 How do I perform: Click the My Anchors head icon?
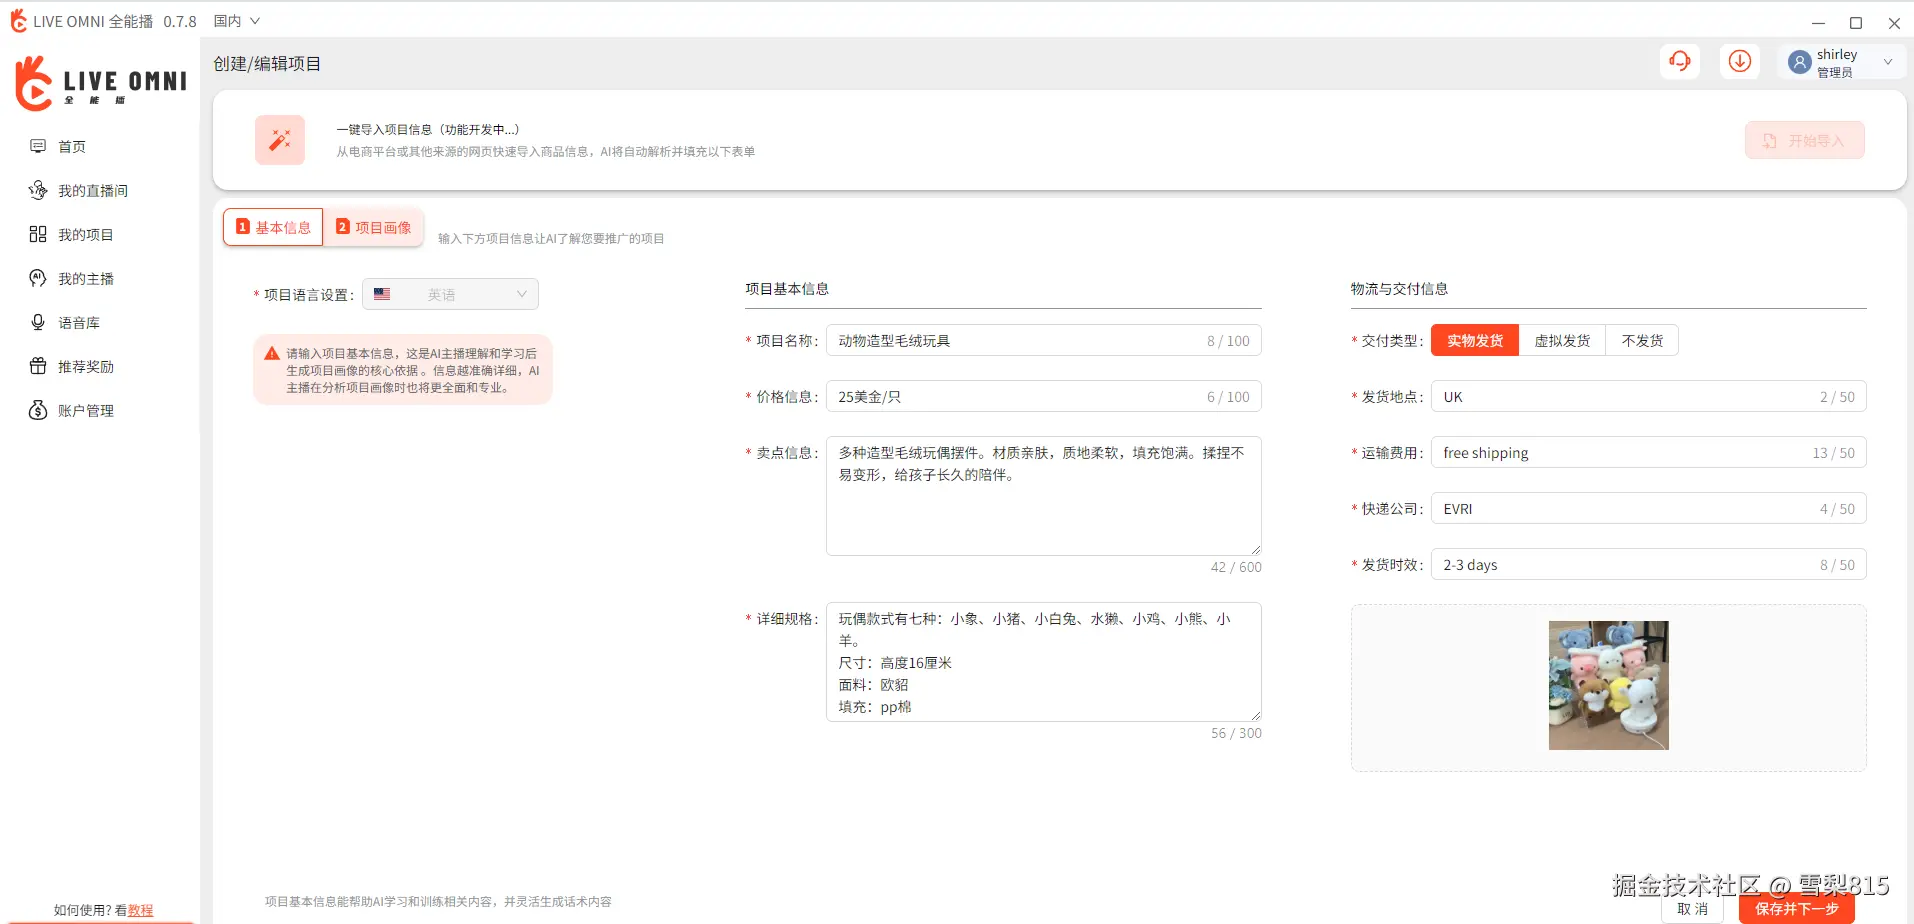[38, 278]
